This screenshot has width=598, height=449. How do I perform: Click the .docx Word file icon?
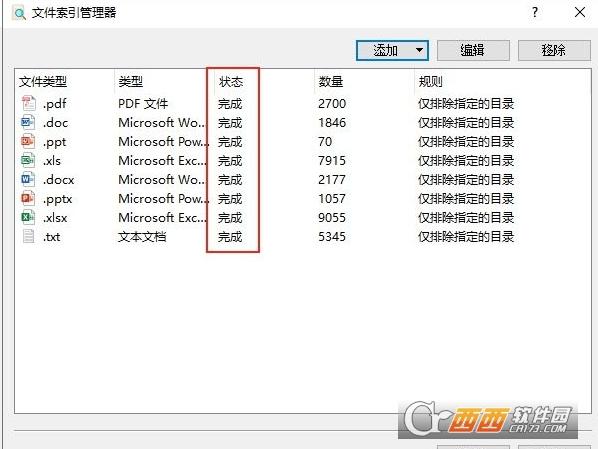[x=28, y=179]
